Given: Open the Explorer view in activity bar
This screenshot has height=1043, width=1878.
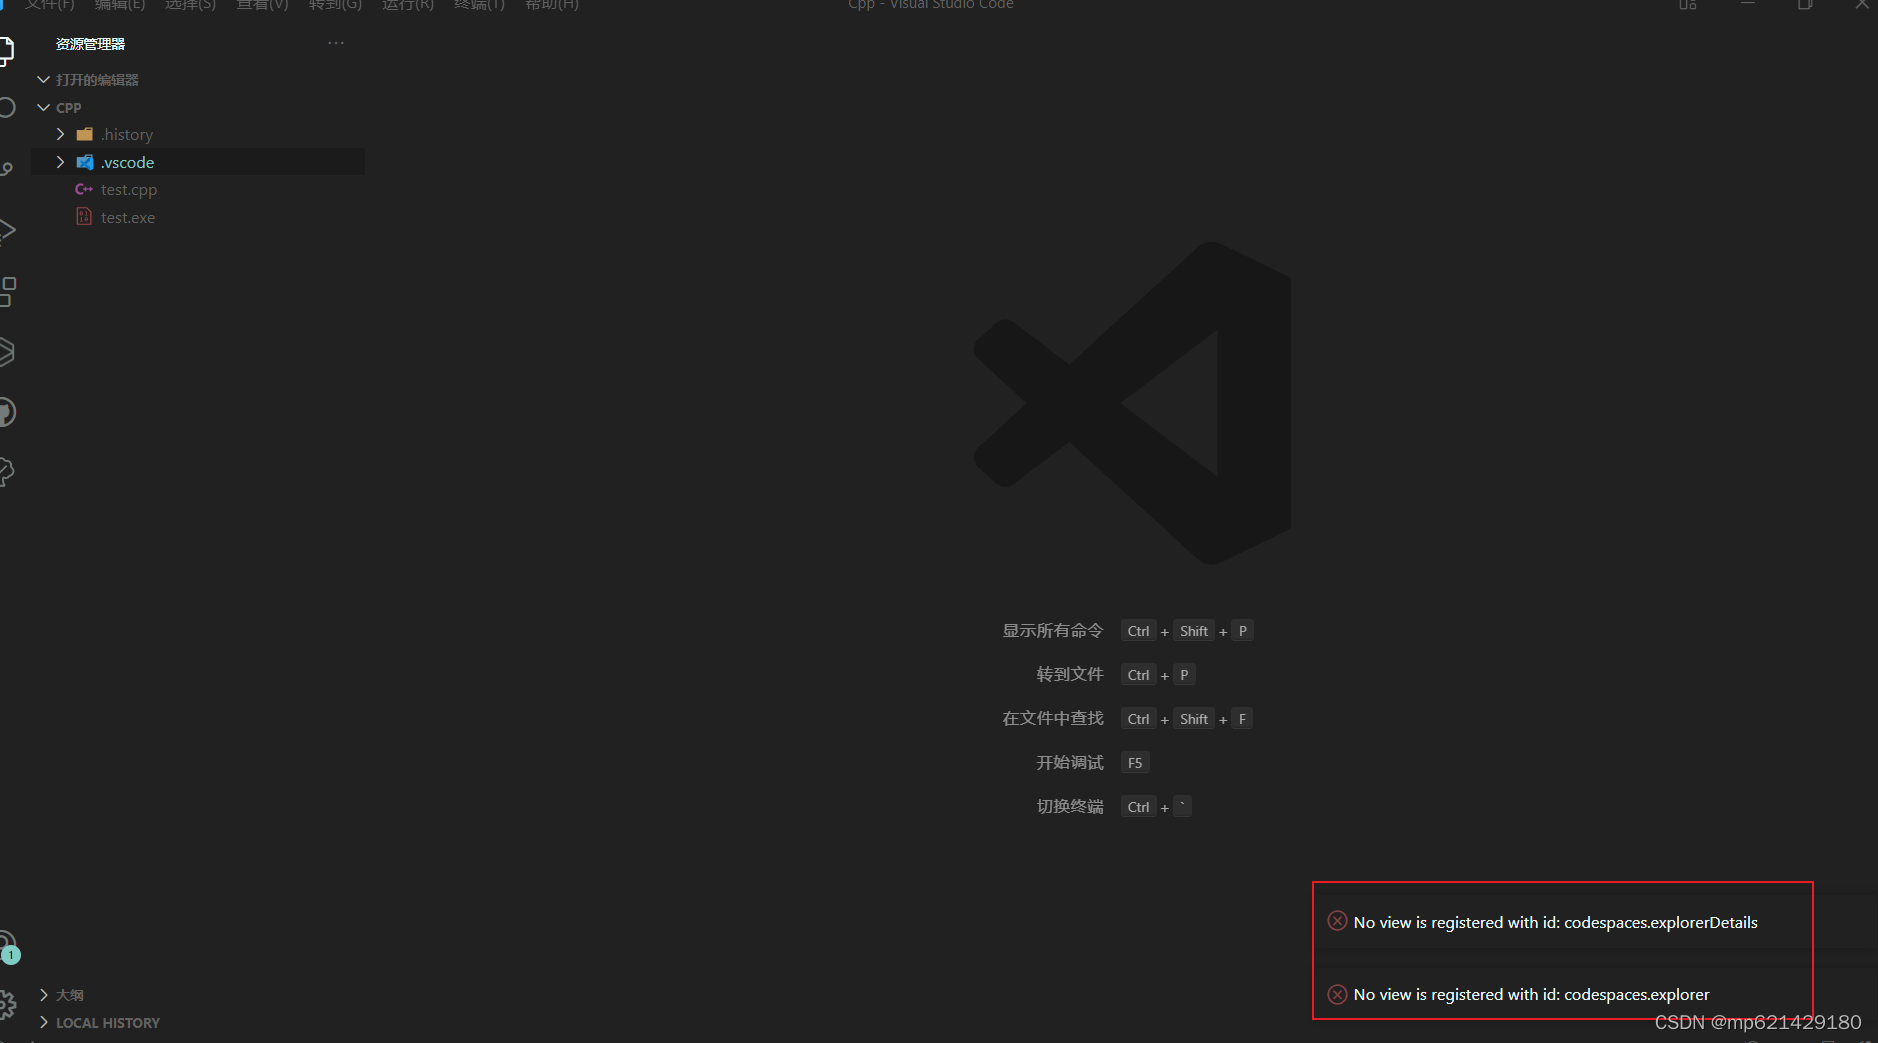Looking at the screenshot, I should [6, 50].
